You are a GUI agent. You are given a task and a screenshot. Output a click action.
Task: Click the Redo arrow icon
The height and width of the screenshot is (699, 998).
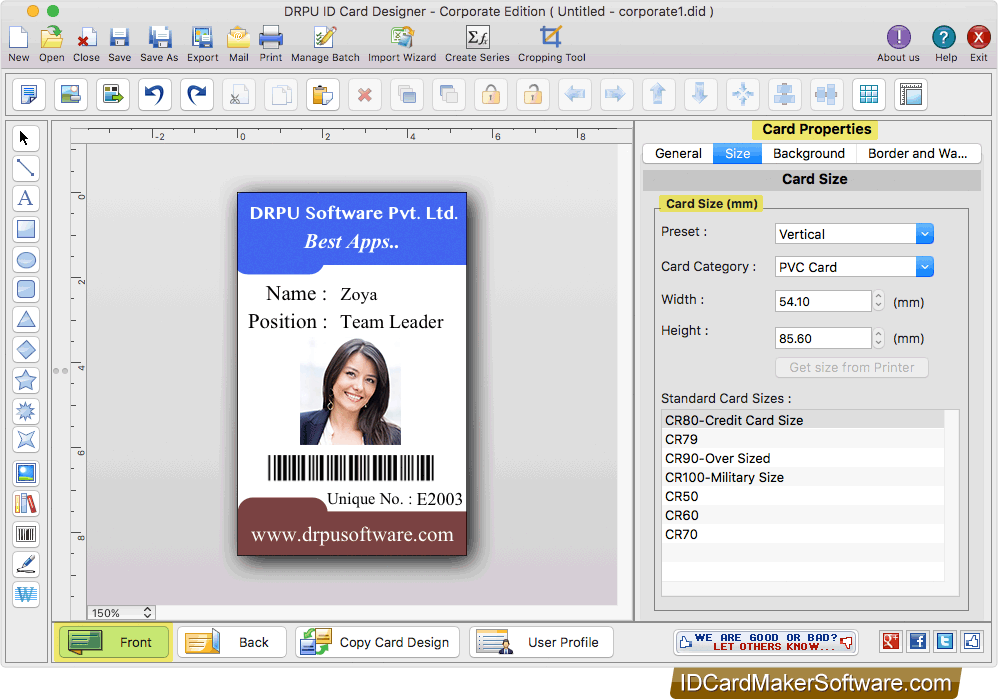(196, 95)
